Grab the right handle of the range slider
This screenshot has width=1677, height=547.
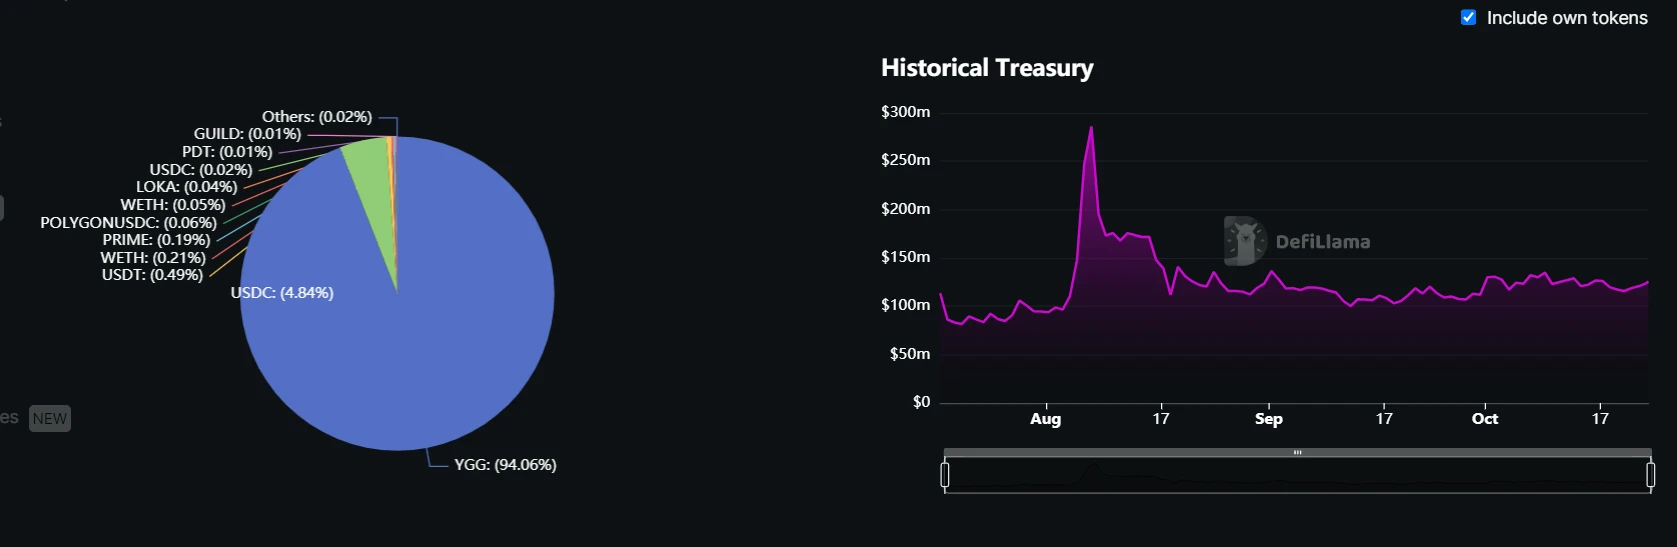click(1651, 475)
